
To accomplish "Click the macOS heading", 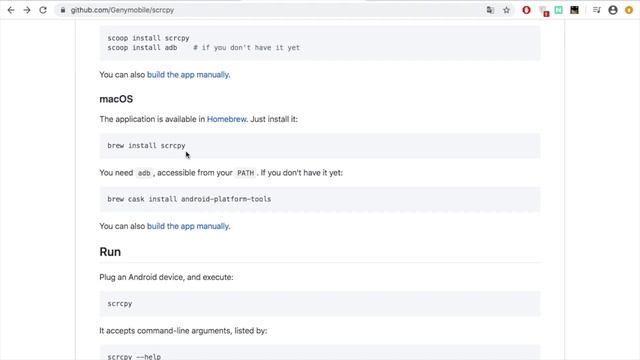I will [116, 99].
